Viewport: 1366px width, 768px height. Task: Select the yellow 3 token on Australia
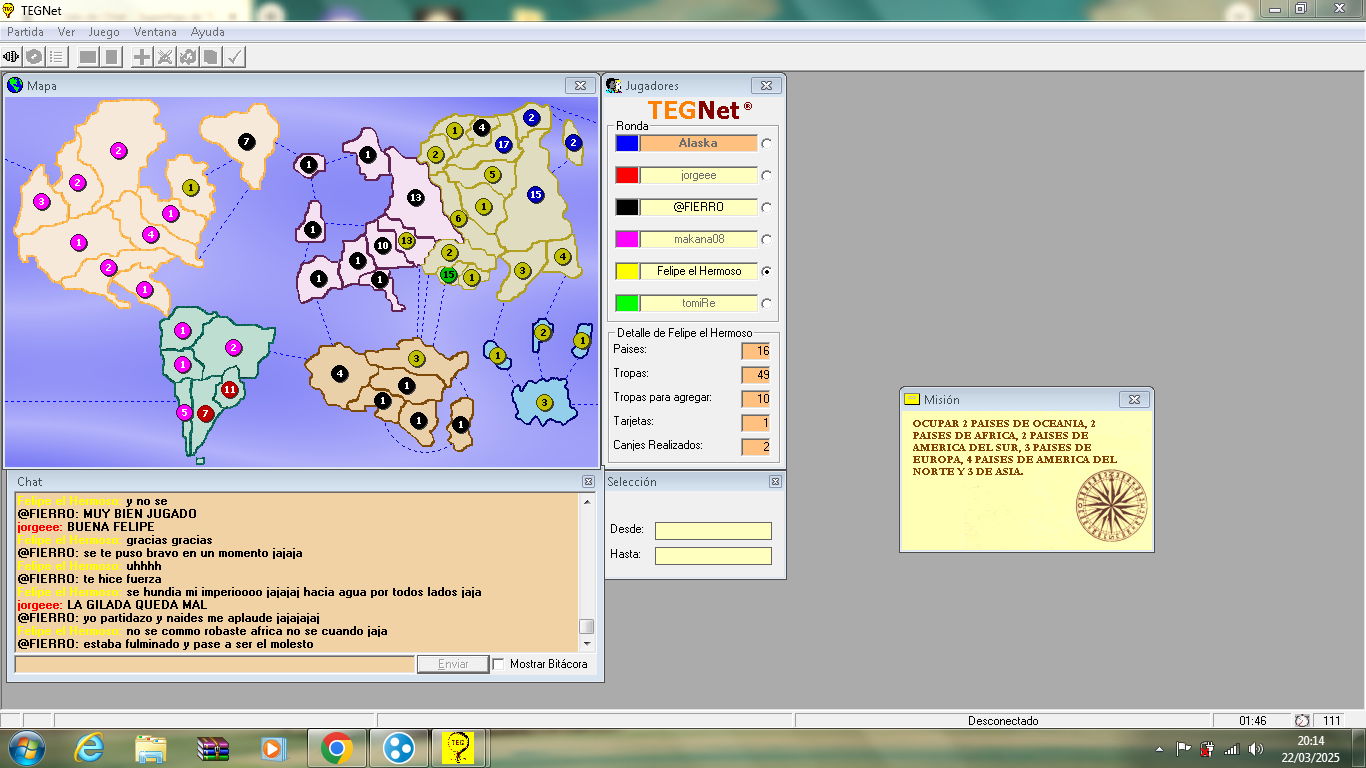pyautogui.click(x=544, y=402)
